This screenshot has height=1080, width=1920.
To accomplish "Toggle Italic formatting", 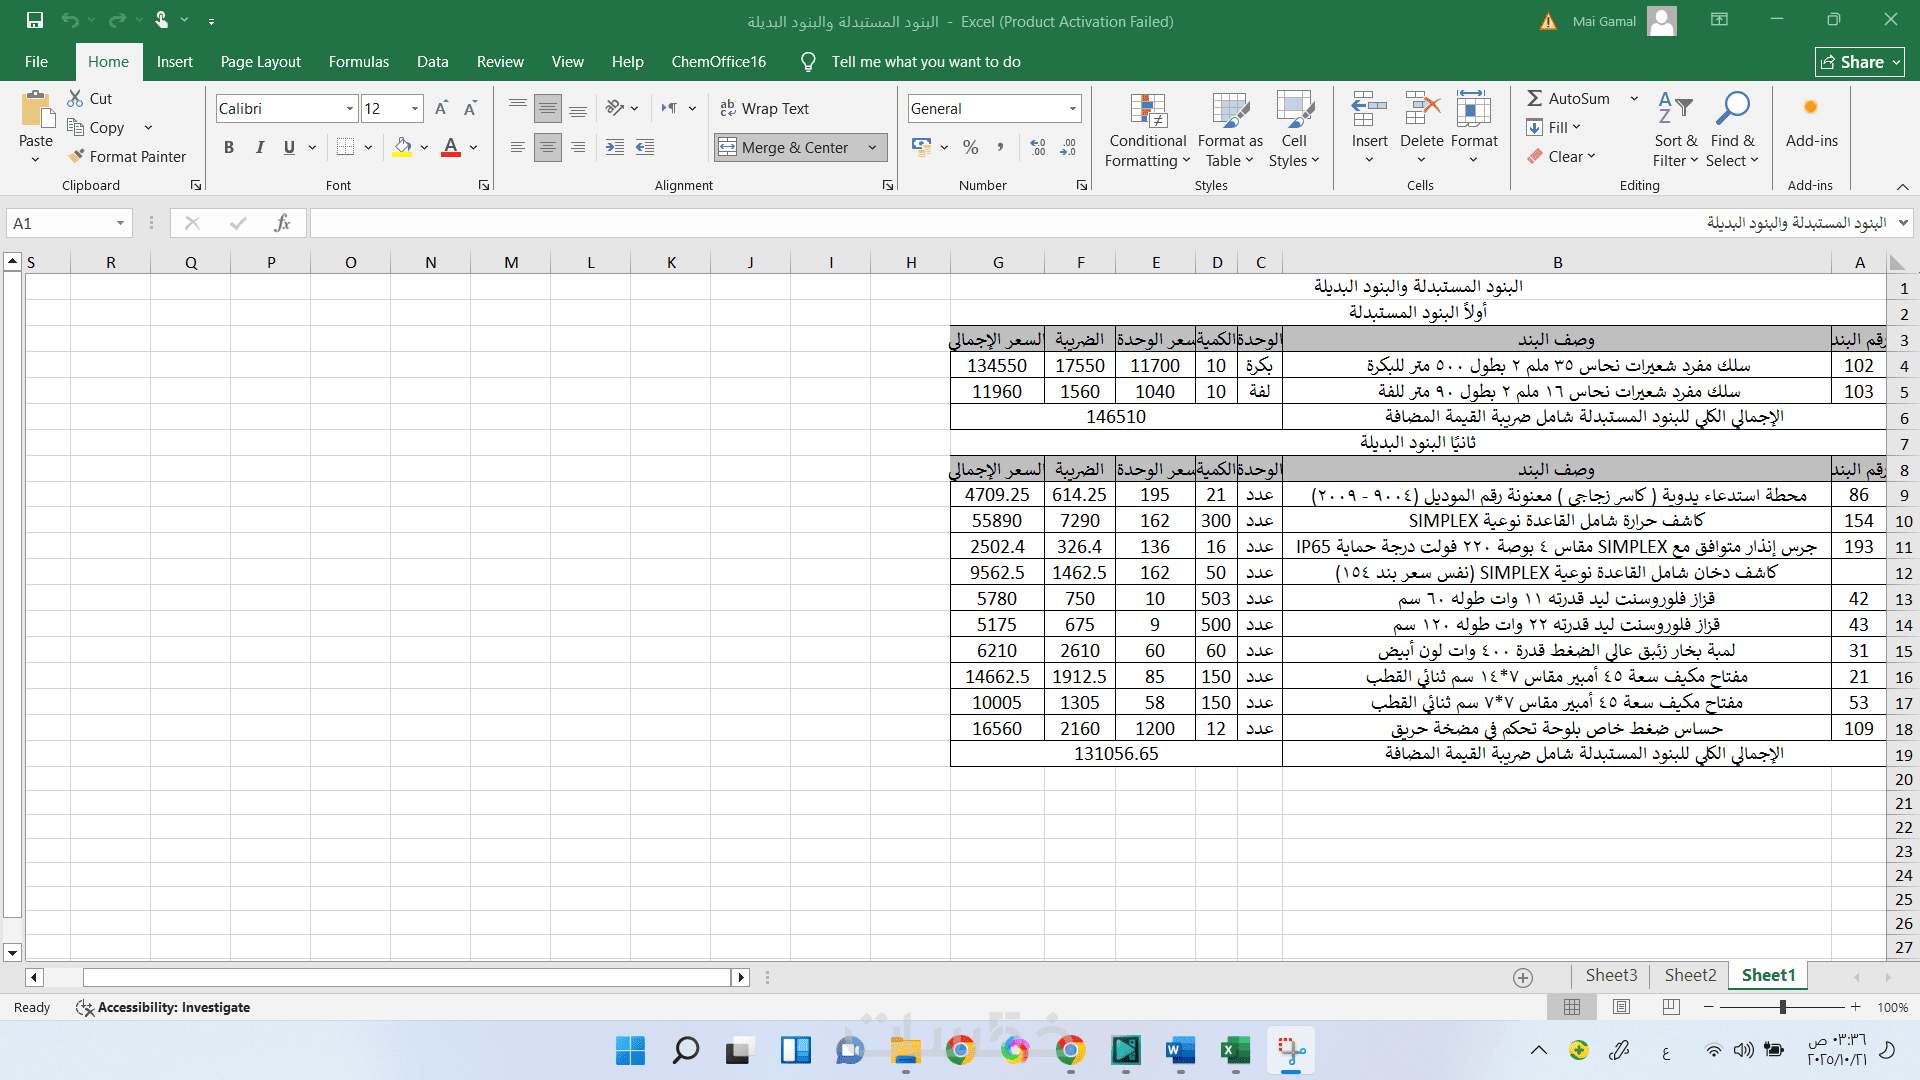I will [259, 147].
